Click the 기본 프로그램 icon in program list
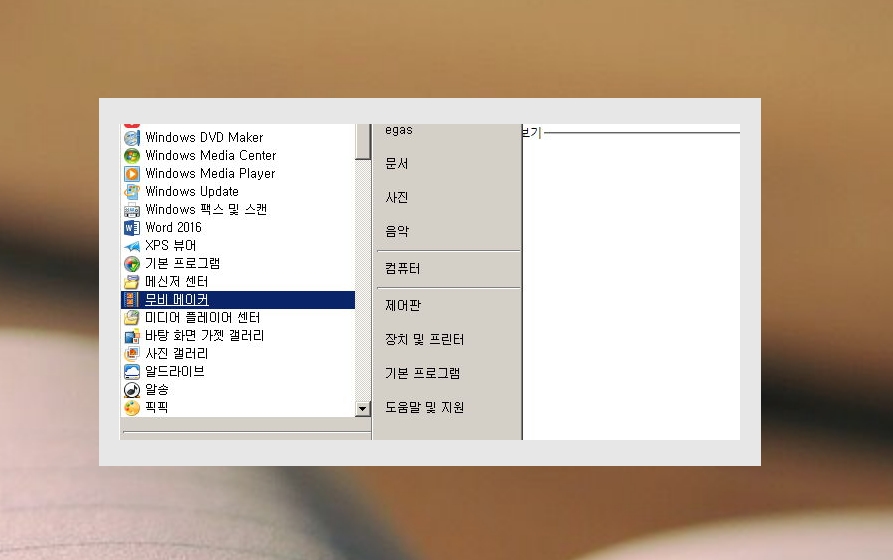This screenshot has width=893, height=560. [x=132, y=264]
